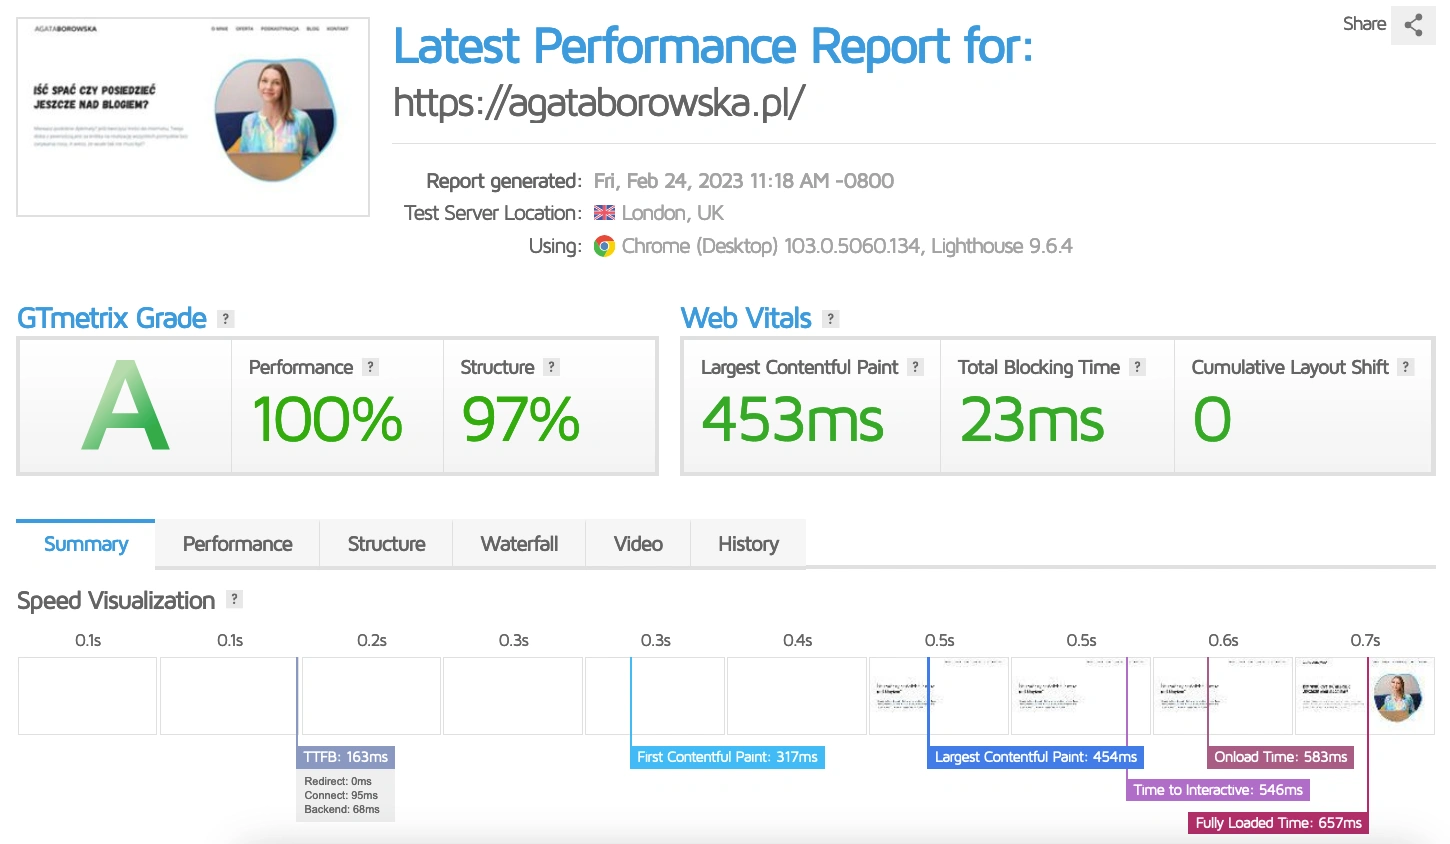Switch to the Performance tab

pyautogui.click(x=237, y=544)
